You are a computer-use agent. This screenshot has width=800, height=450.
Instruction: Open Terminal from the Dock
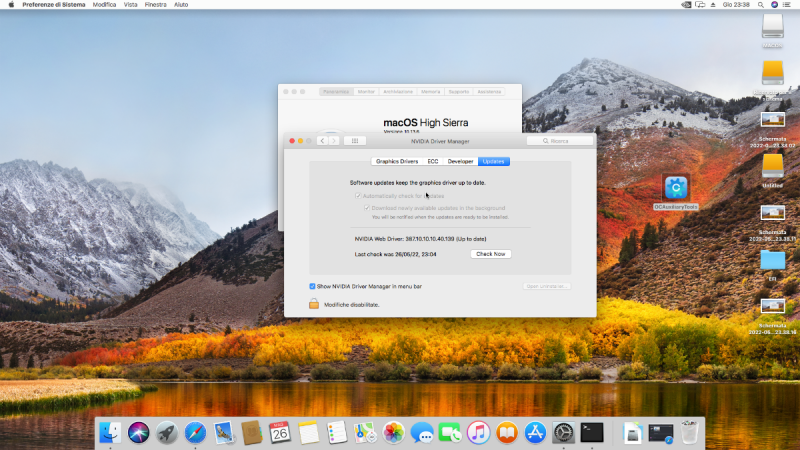pos(592,432)
